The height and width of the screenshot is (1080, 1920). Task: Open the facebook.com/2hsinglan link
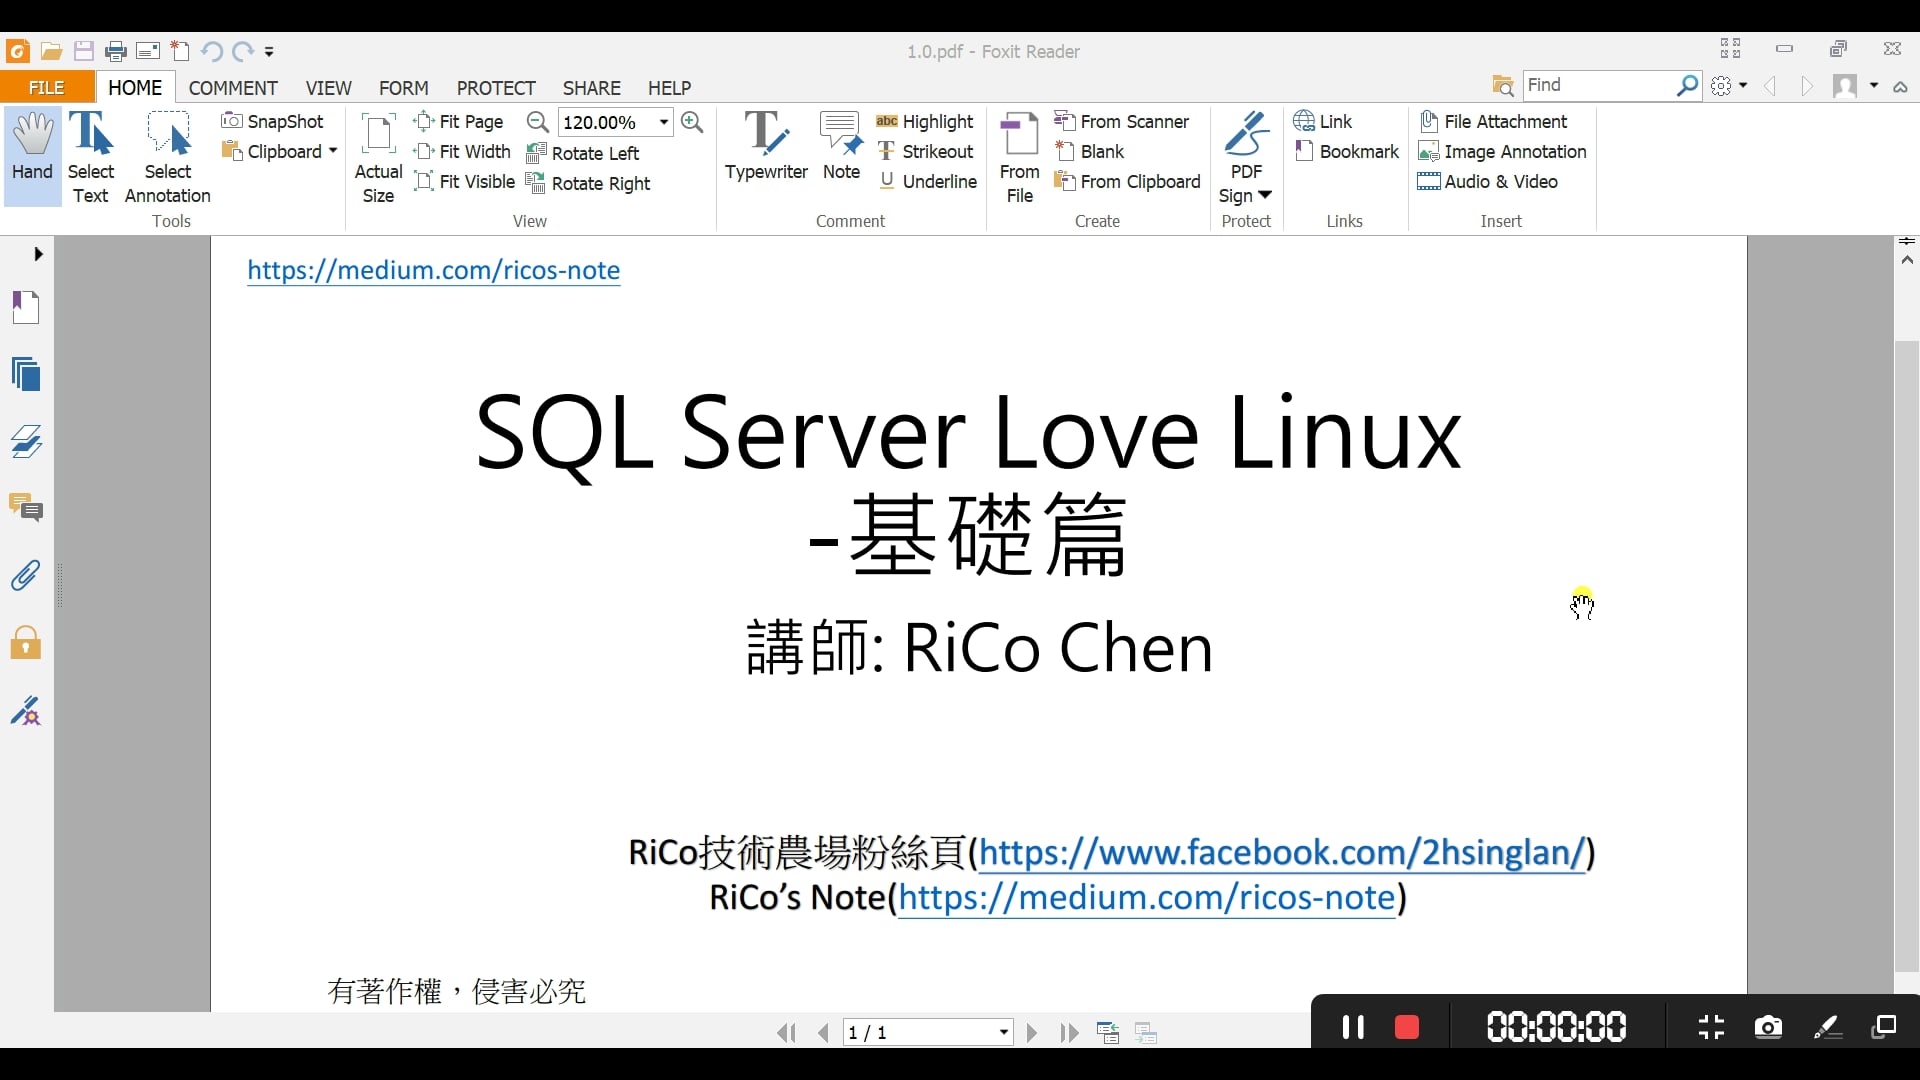click(1281, 853)
